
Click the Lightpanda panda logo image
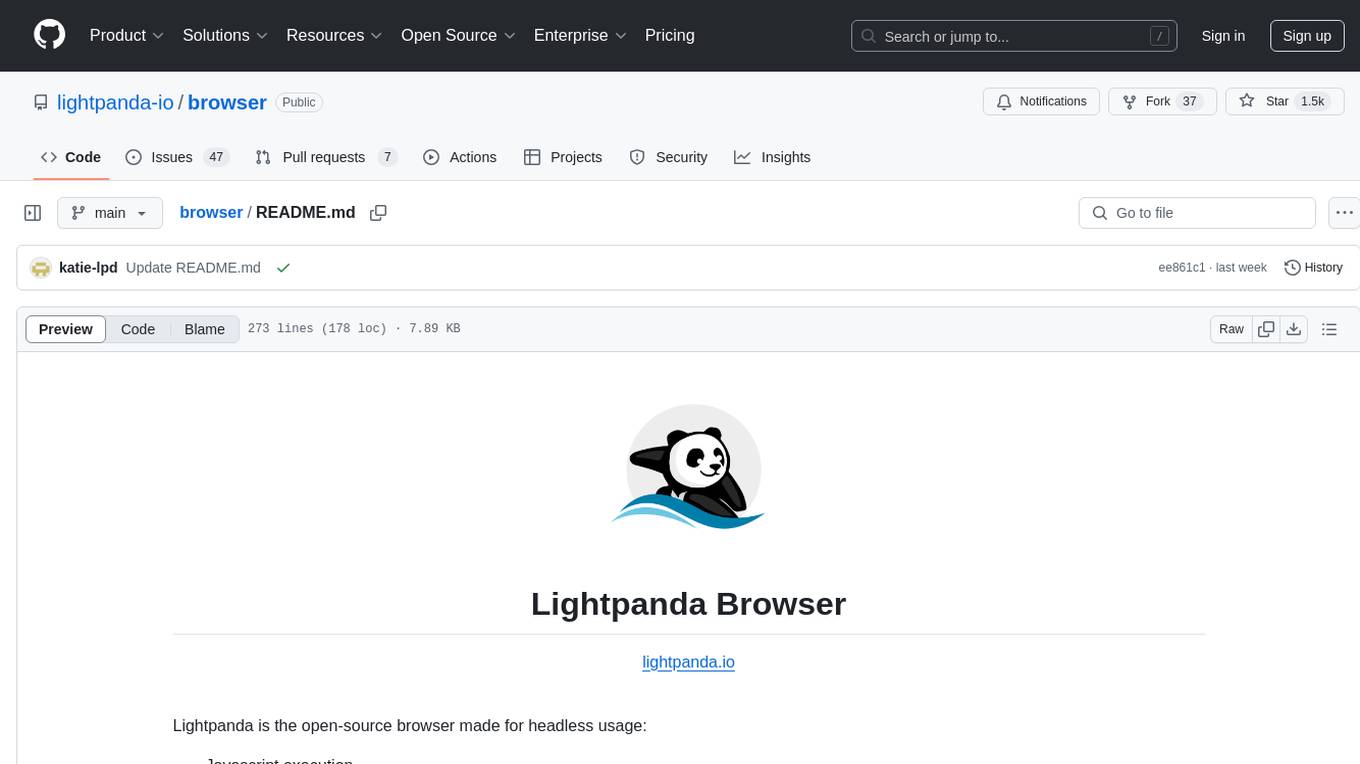pyautogui.click(x=689, y=466)
